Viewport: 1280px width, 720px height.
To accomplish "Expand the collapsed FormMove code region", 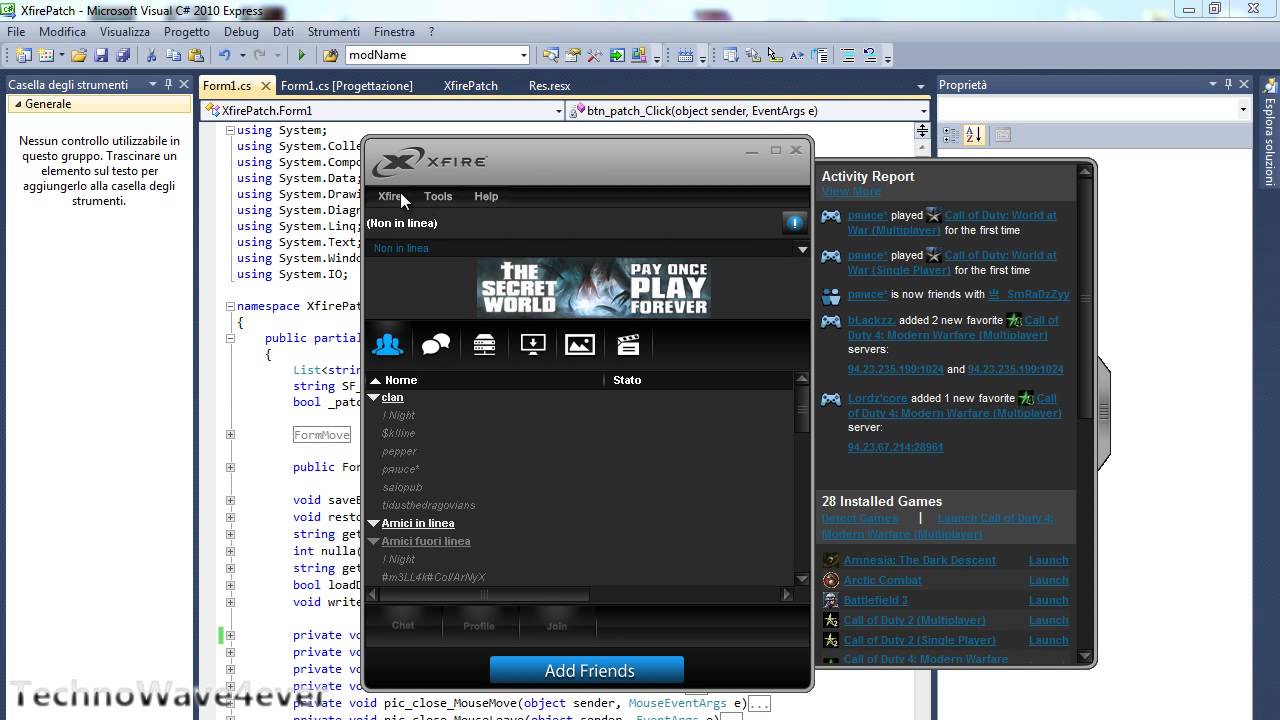I will (230, 435).
